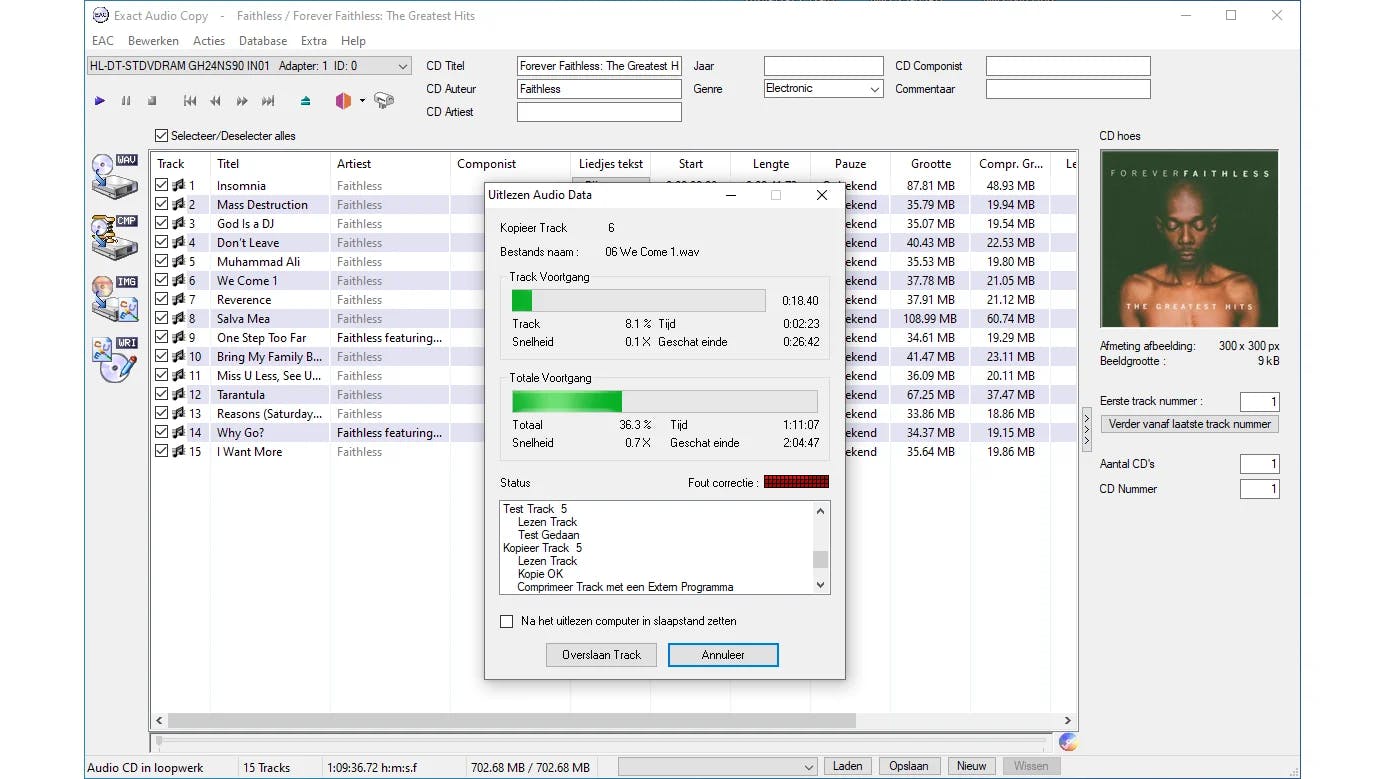1385x779 pixels.
Task: Enable sleep after extraction checkbox
Action: pos(507,621)
